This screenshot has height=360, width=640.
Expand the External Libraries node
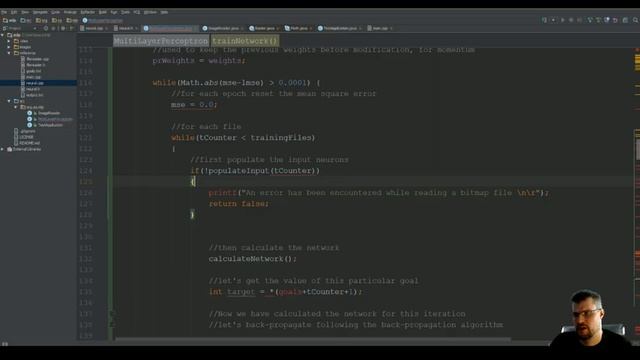pos(2,149)
